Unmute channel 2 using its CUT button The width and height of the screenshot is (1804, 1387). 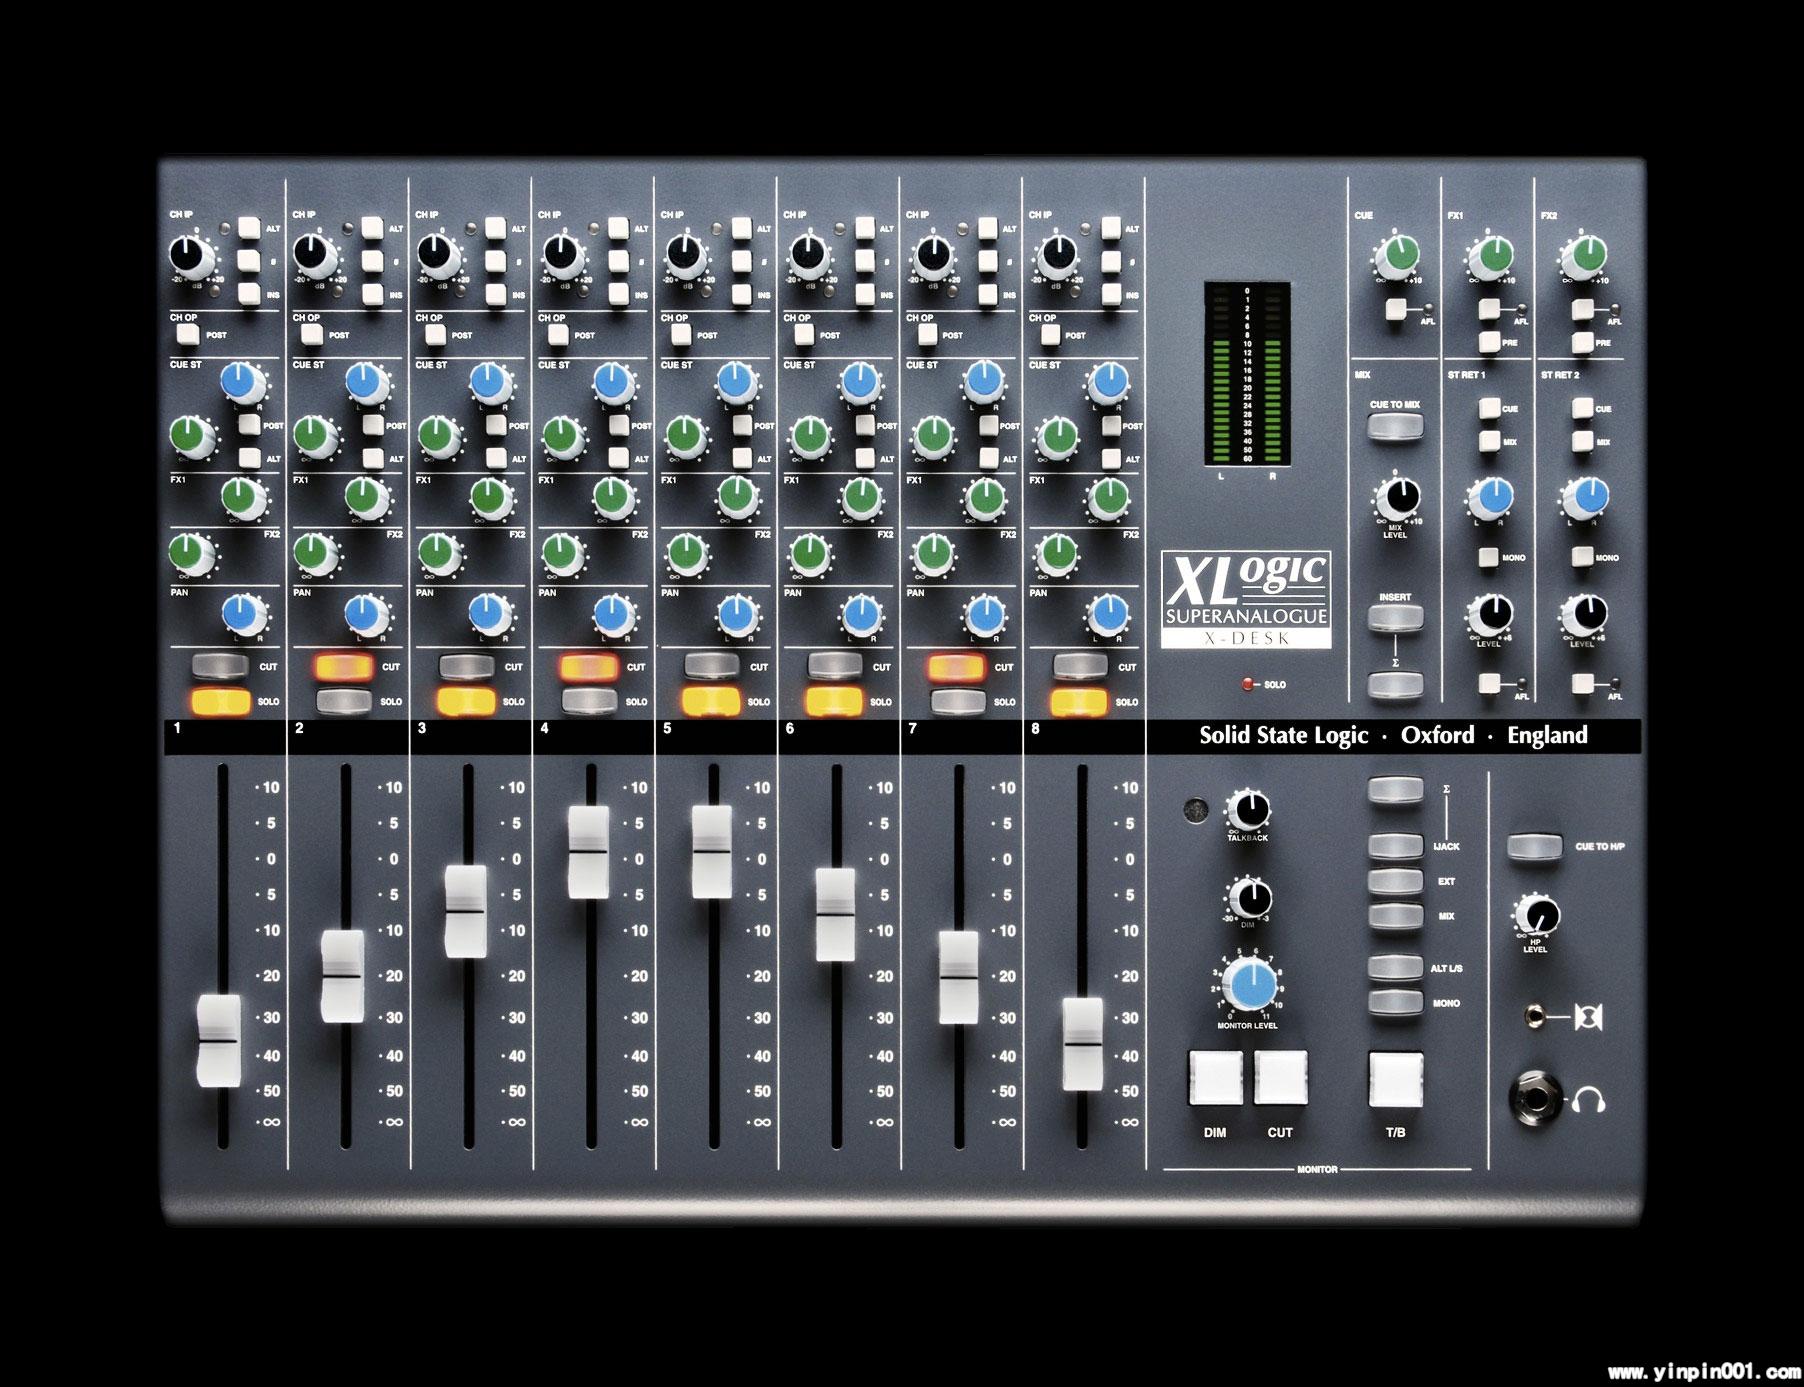(345, 666)
